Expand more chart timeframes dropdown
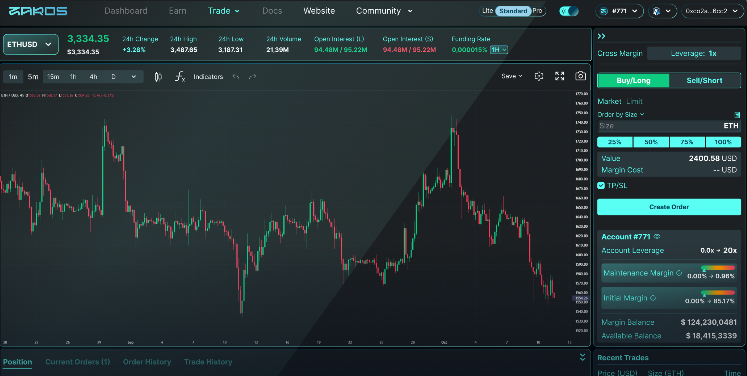Image resolution: width=747 pixels, height=376 pixels. [x=133, y=77]
